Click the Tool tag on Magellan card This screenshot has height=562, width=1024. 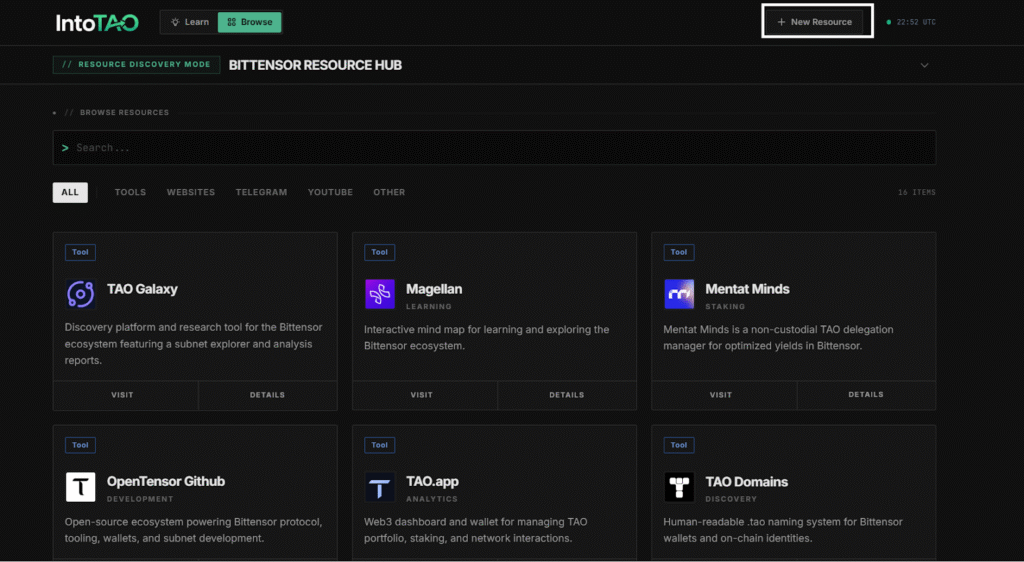pos(379,252)
